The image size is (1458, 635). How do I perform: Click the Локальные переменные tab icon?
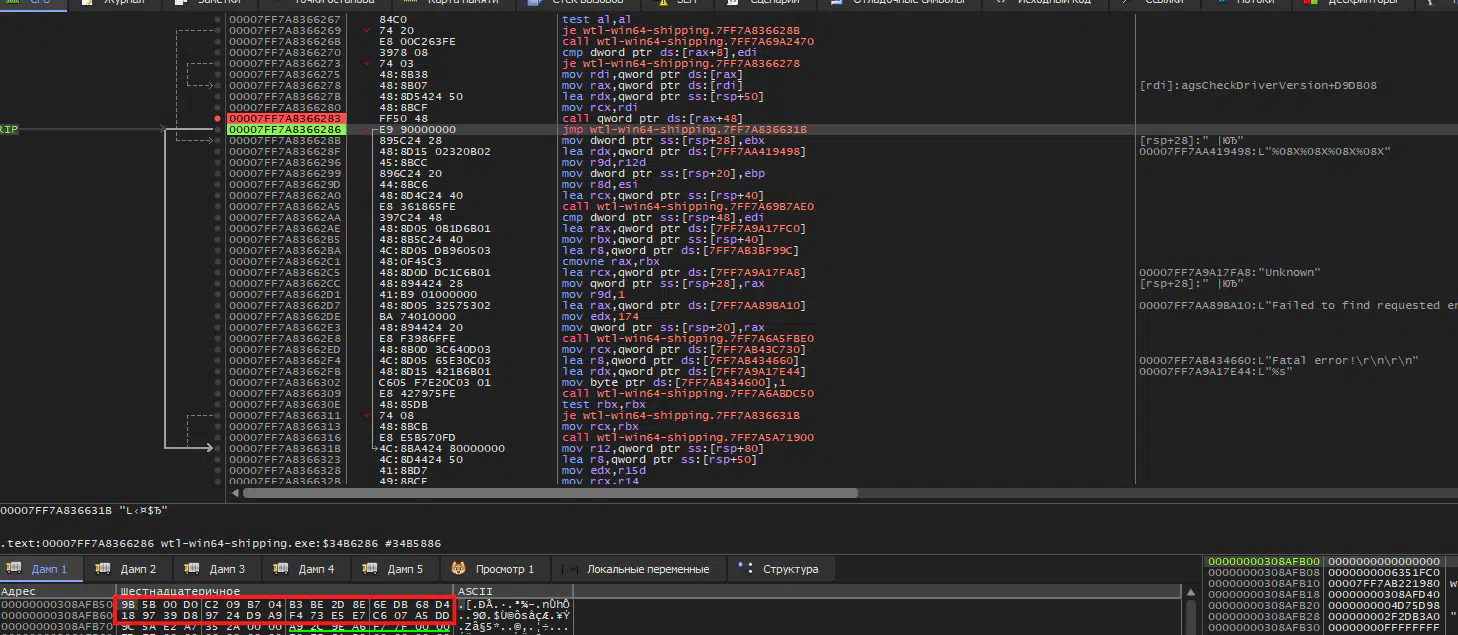click(x=570, y=569)
